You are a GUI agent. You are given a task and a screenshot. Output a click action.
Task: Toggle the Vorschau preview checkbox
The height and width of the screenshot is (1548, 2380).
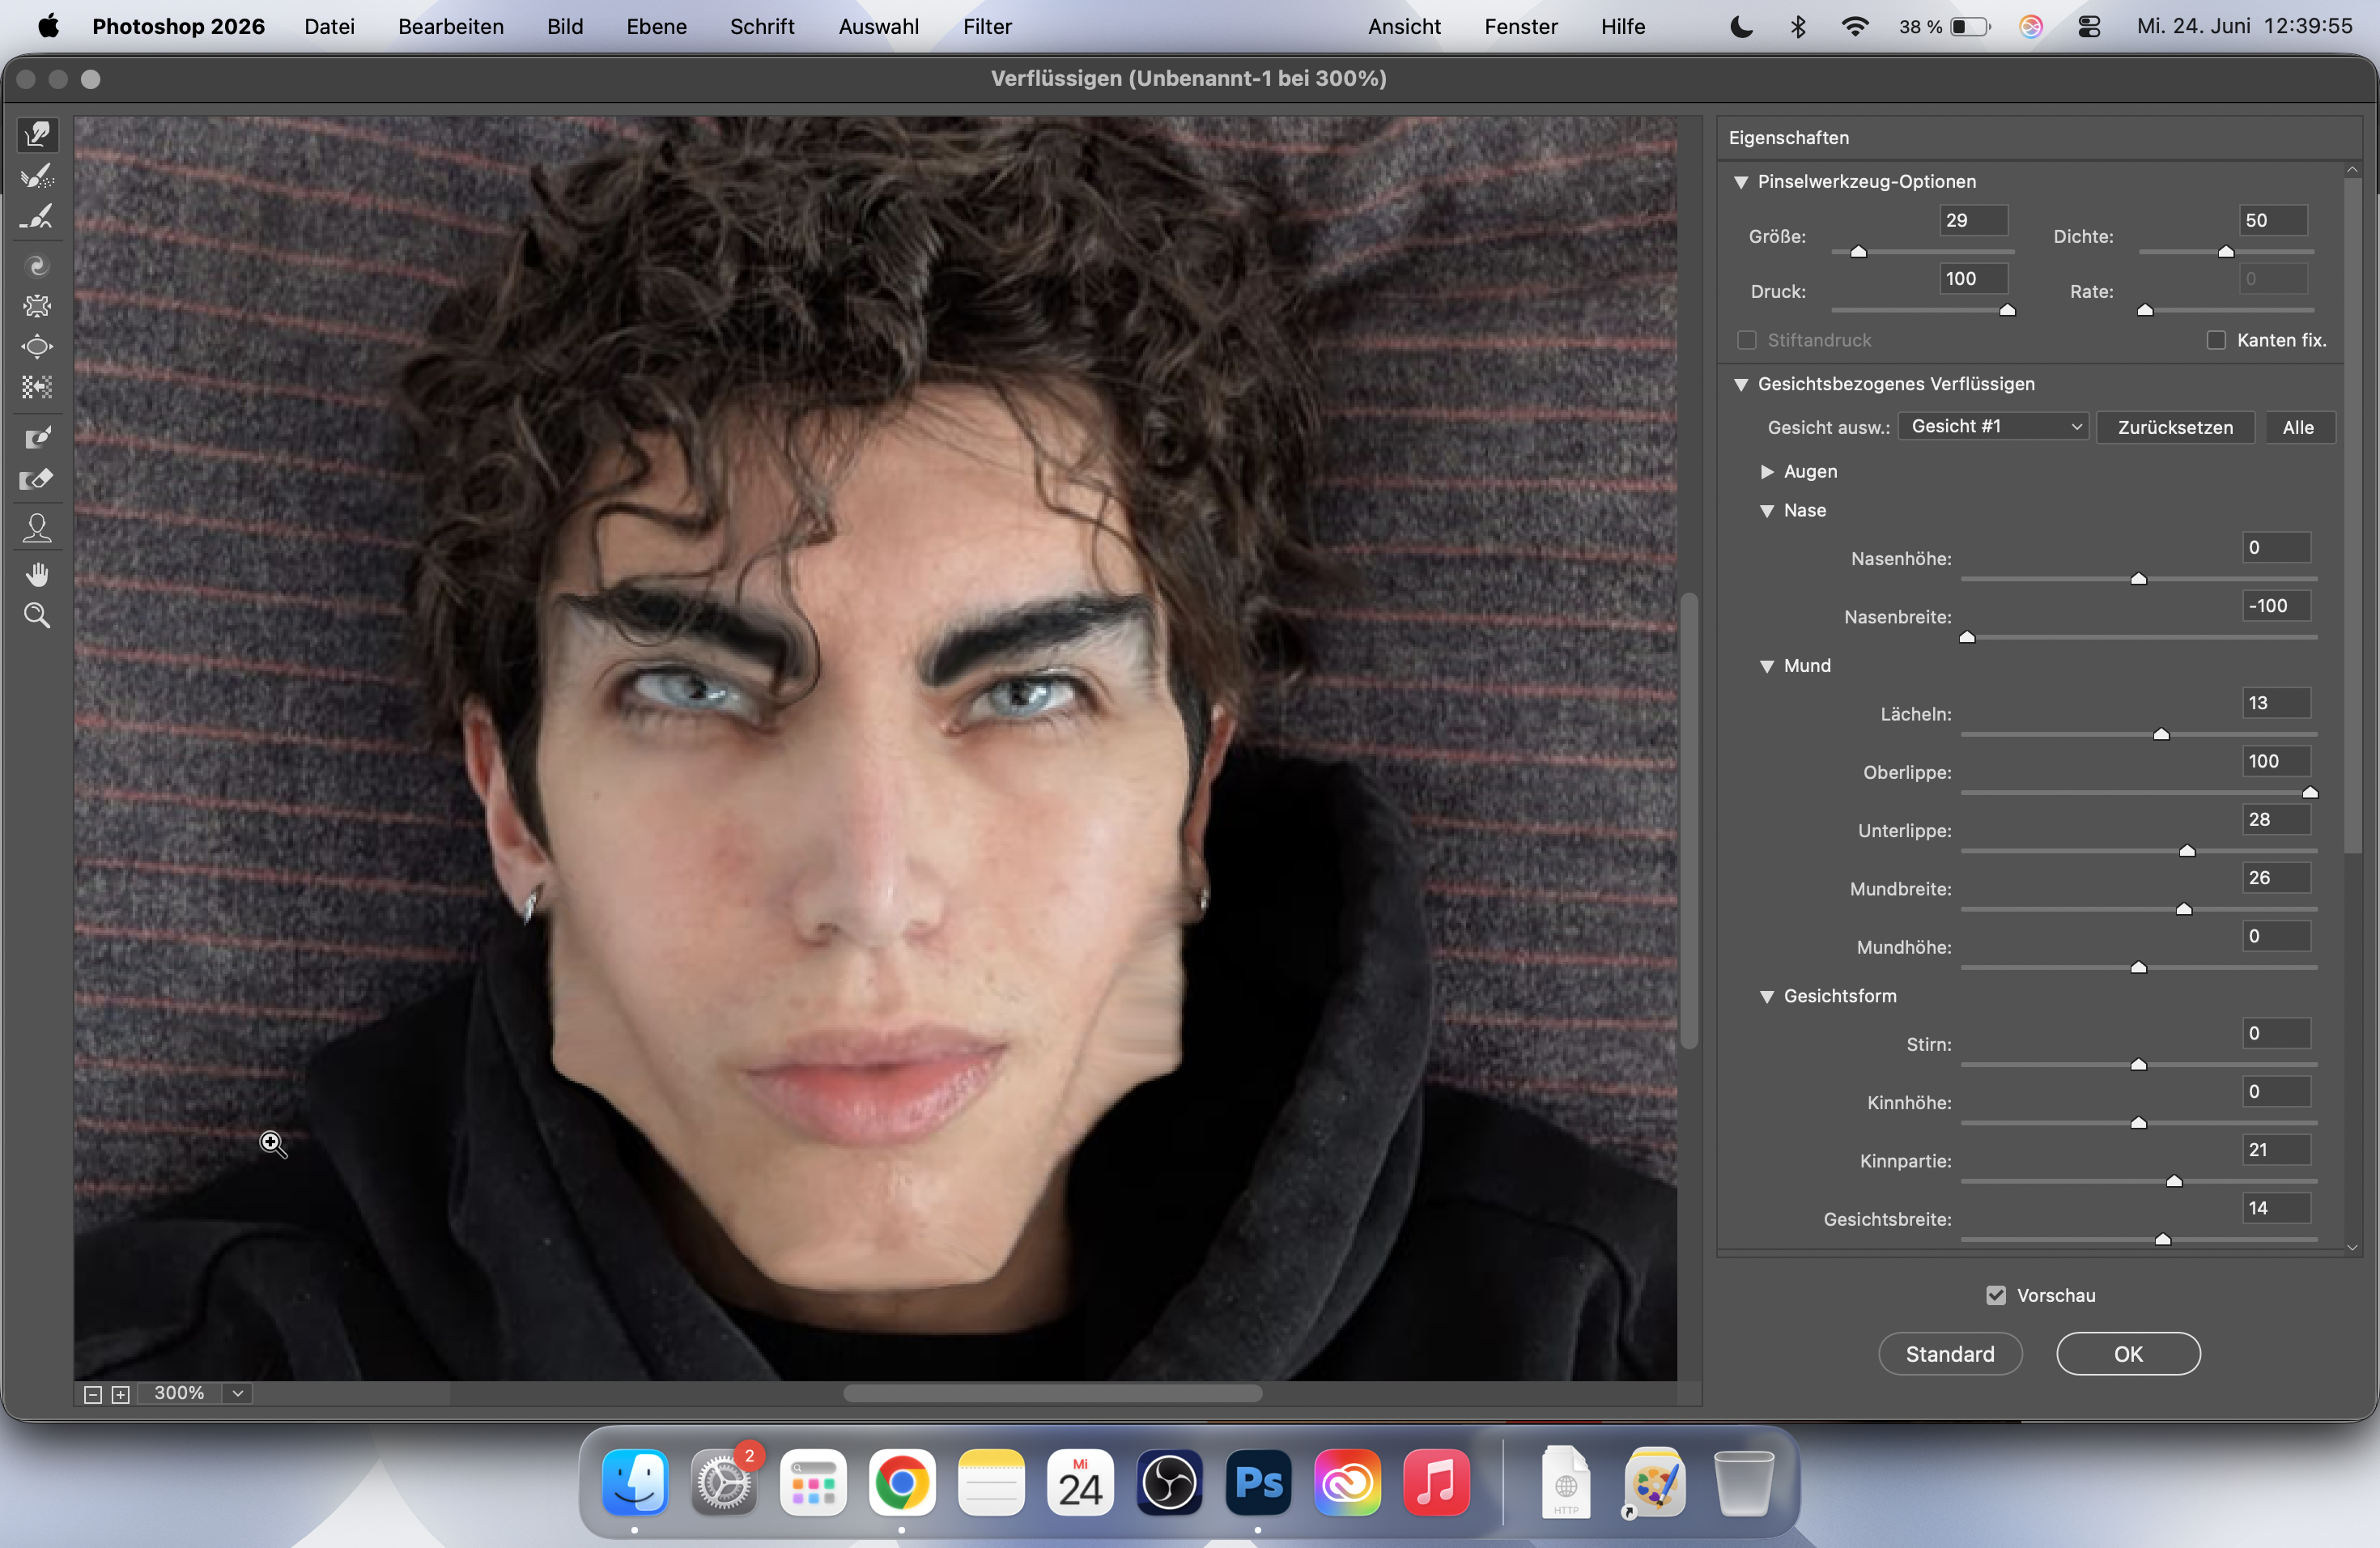point(1996,1295)
